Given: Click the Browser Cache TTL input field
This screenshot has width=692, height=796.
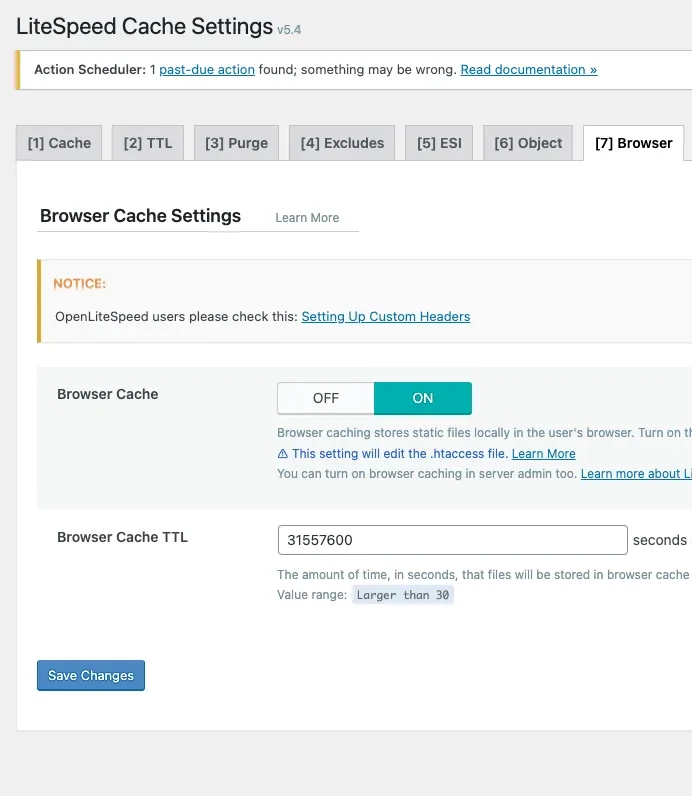Looking at the screenshot, I should click(452, 540).
